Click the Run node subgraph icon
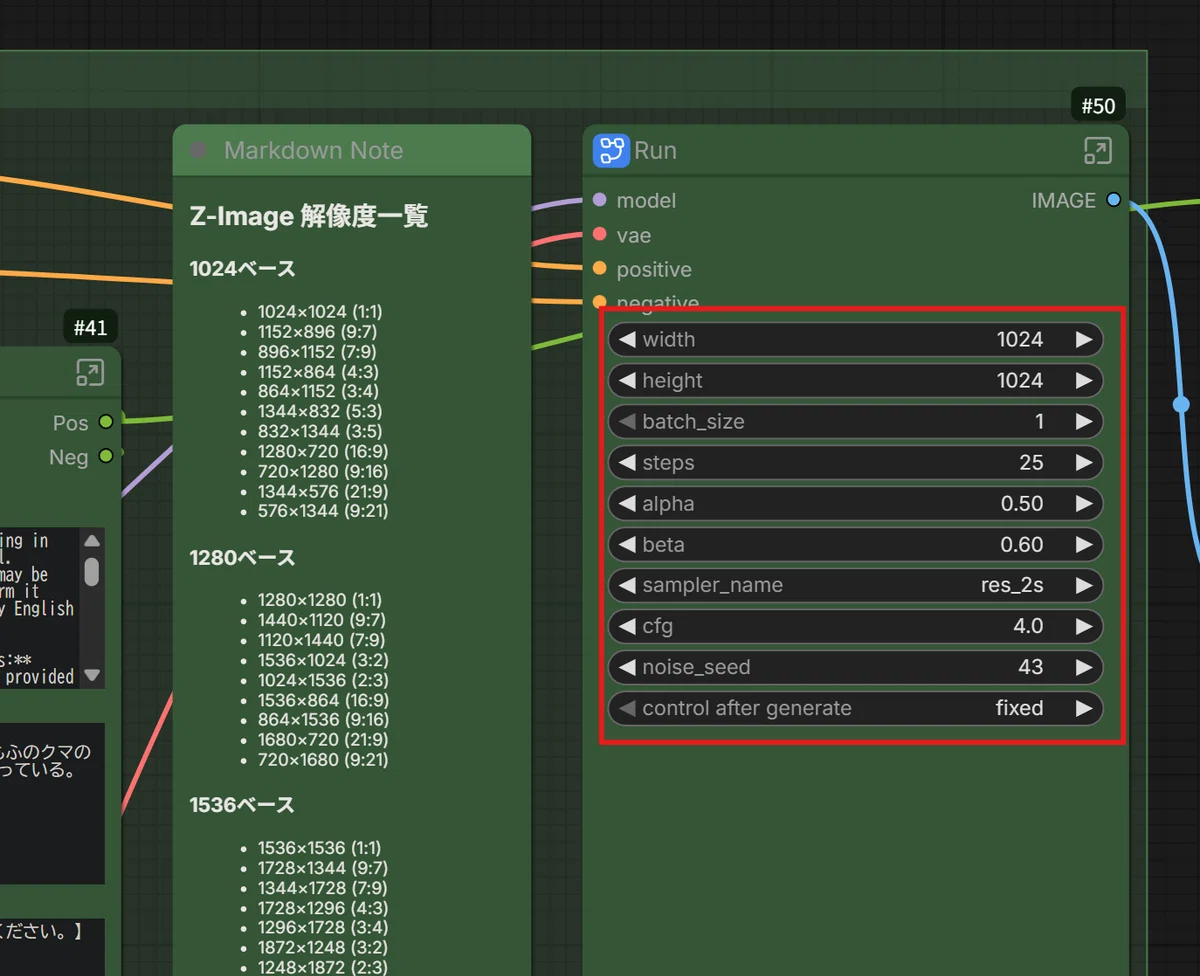Viewport: 1200px width, 976px height. tap(610, 151)
